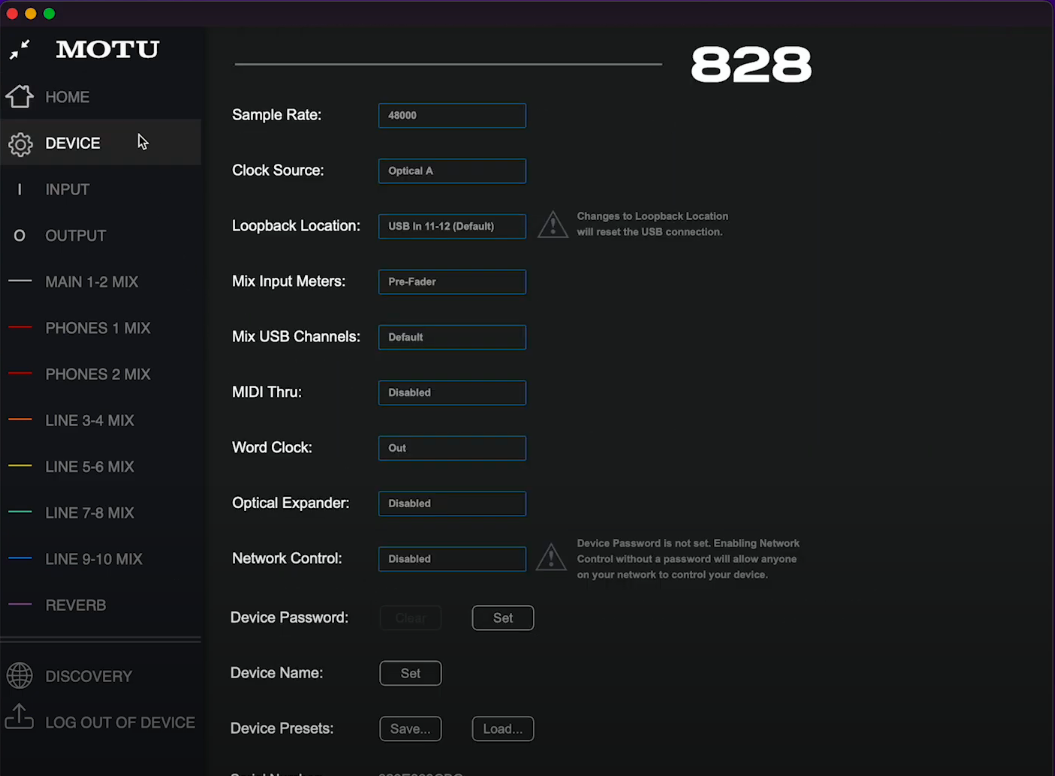
Task: Click the orange line marker for Line 3-4 Mix
Action: [x=20, y=419]
